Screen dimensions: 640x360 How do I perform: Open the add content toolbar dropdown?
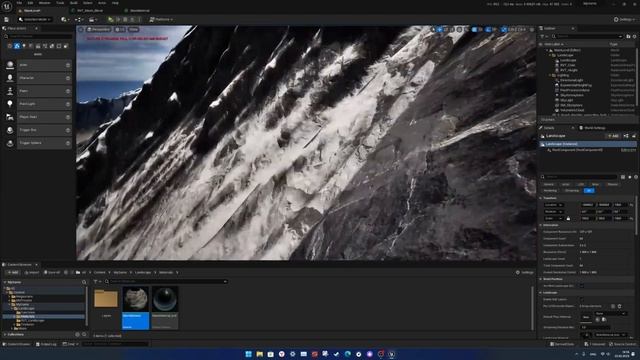pyautogui.click(x=64, y=20)
